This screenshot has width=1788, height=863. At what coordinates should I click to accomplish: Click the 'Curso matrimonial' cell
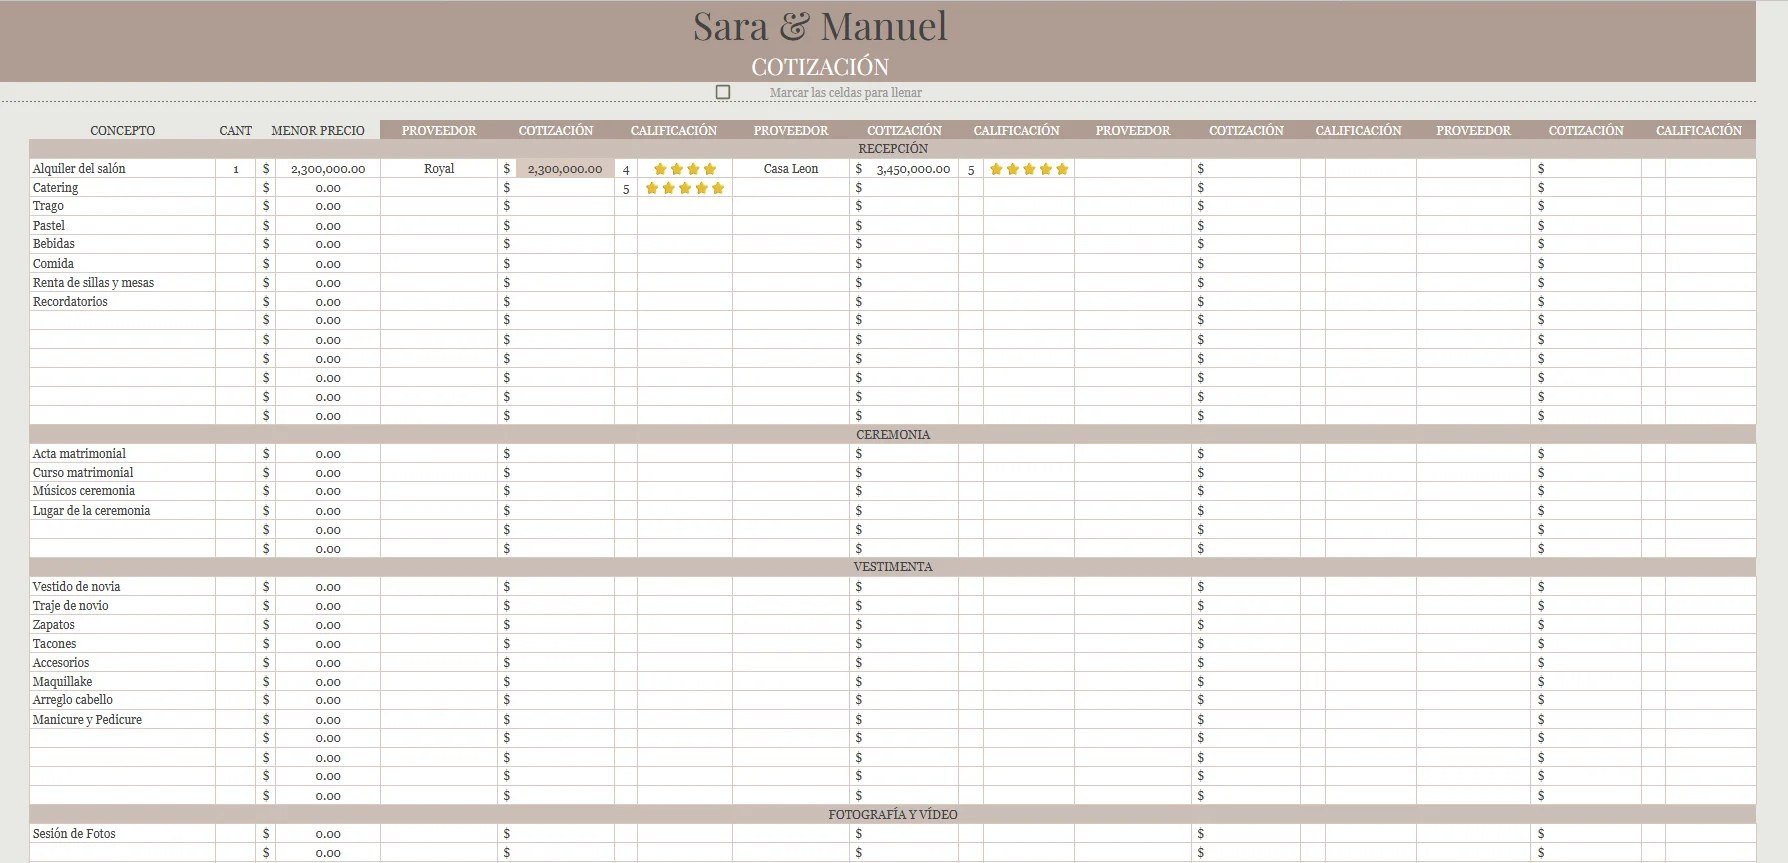(123, 473)
